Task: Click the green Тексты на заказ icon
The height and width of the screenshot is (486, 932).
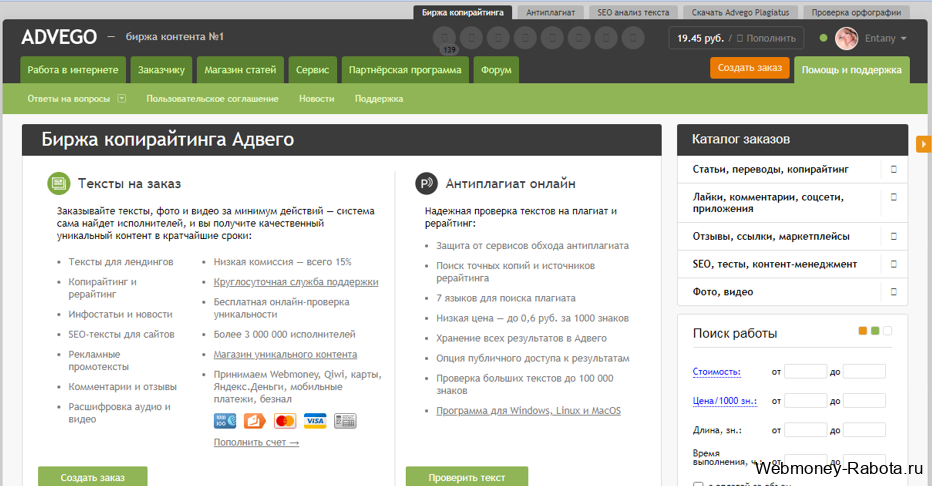Action: click(x=58, y=183)
